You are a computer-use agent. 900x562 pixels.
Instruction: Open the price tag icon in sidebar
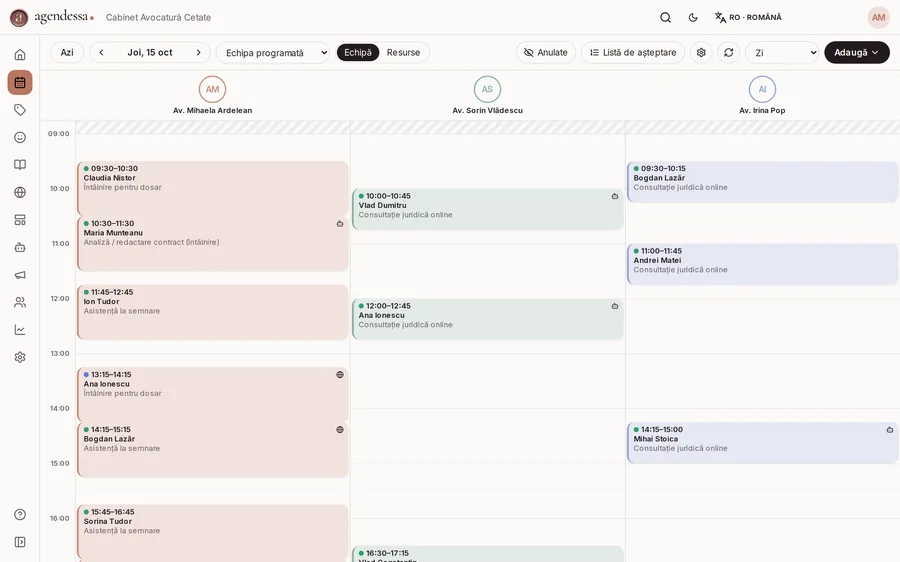tap(20, 110)
